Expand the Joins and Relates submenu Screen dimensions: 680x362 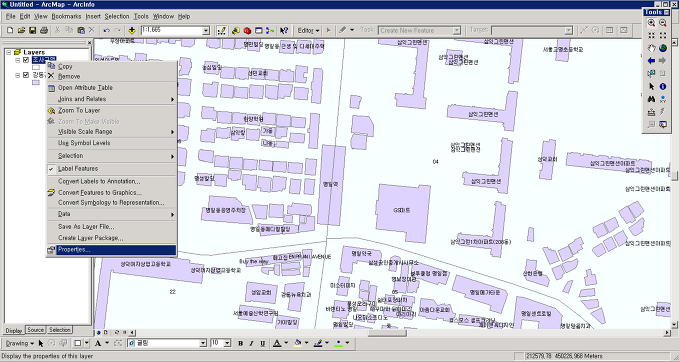tap(111, 99)
